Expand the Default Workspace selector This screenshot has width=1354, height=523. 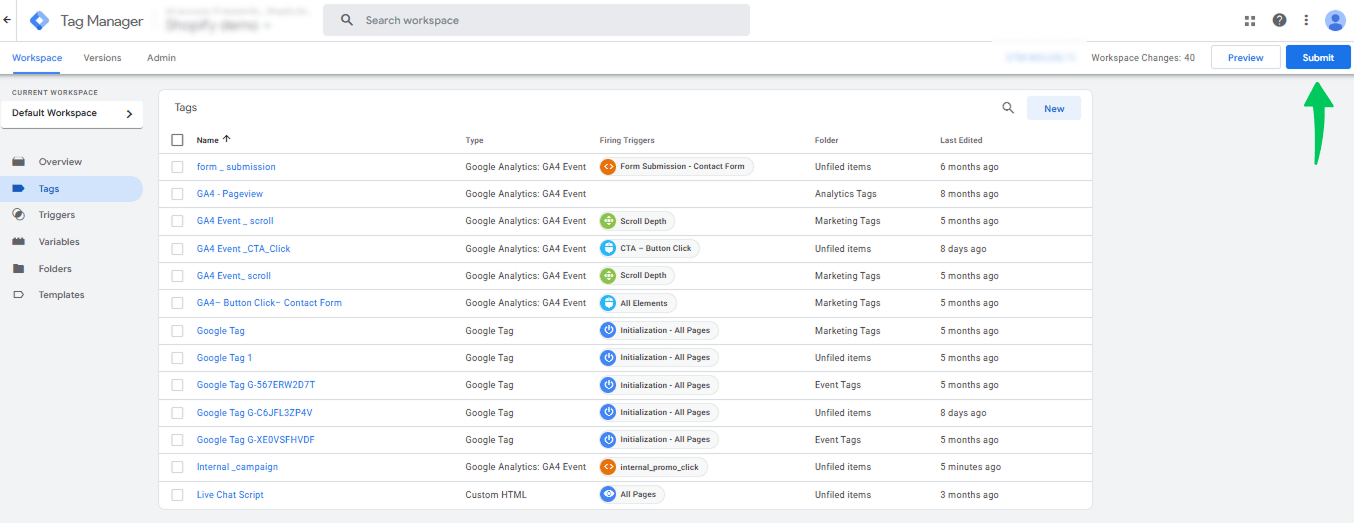(x=72, y=114)
